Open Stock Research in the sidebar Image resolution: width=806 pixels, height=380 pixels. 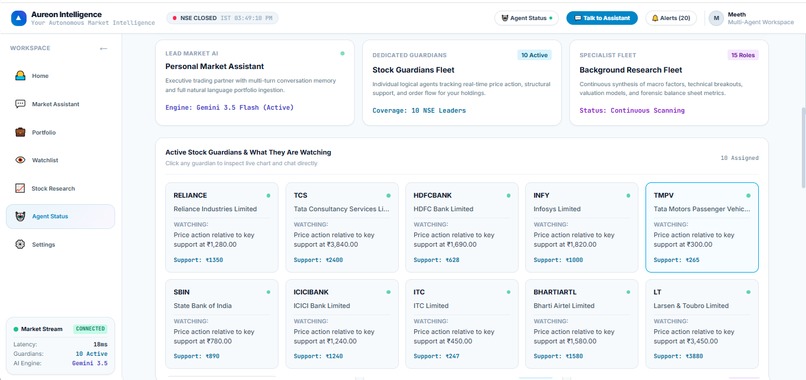point(60,188)
